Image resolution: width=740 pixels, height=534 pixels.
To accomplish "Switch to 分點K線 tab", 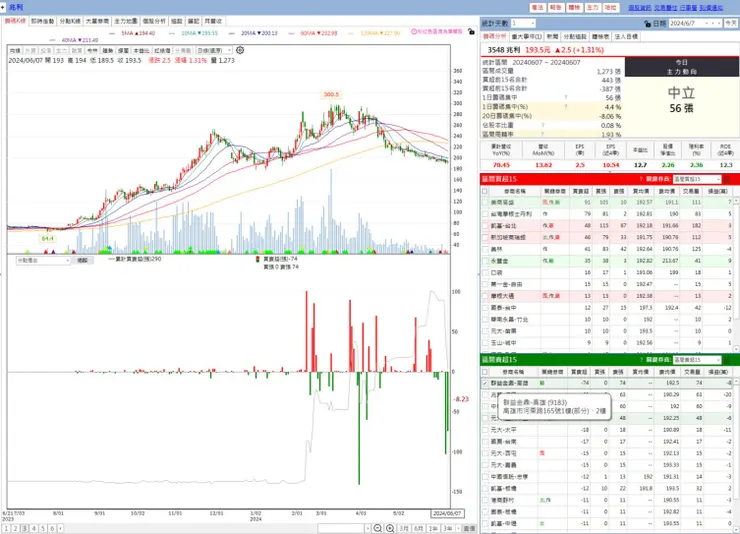I will point(70,21).
